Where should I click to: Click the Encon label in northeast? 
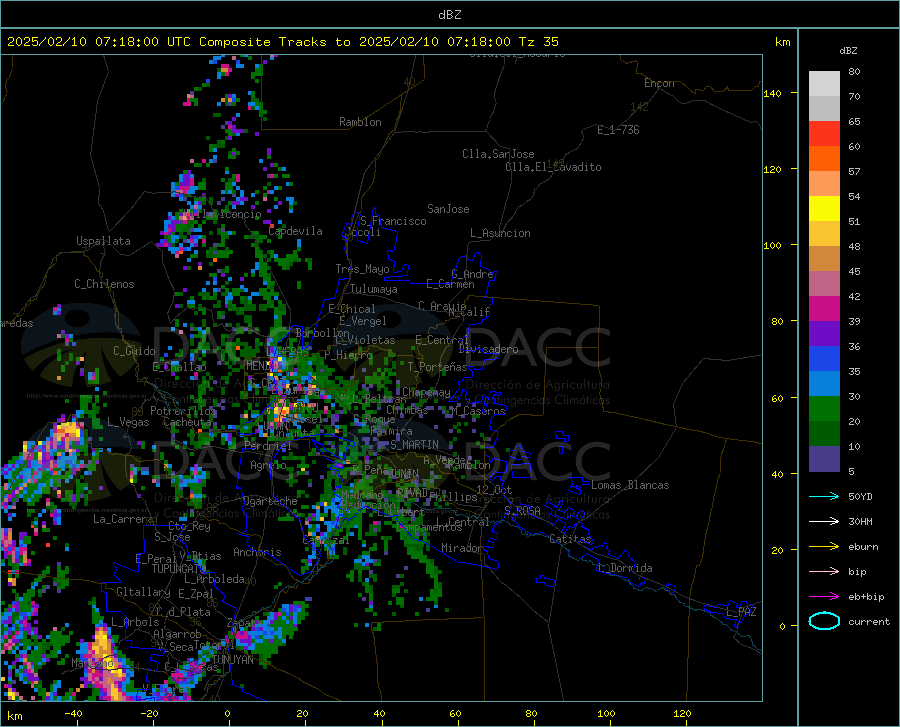pyautogui.click(x=660, y=83)
